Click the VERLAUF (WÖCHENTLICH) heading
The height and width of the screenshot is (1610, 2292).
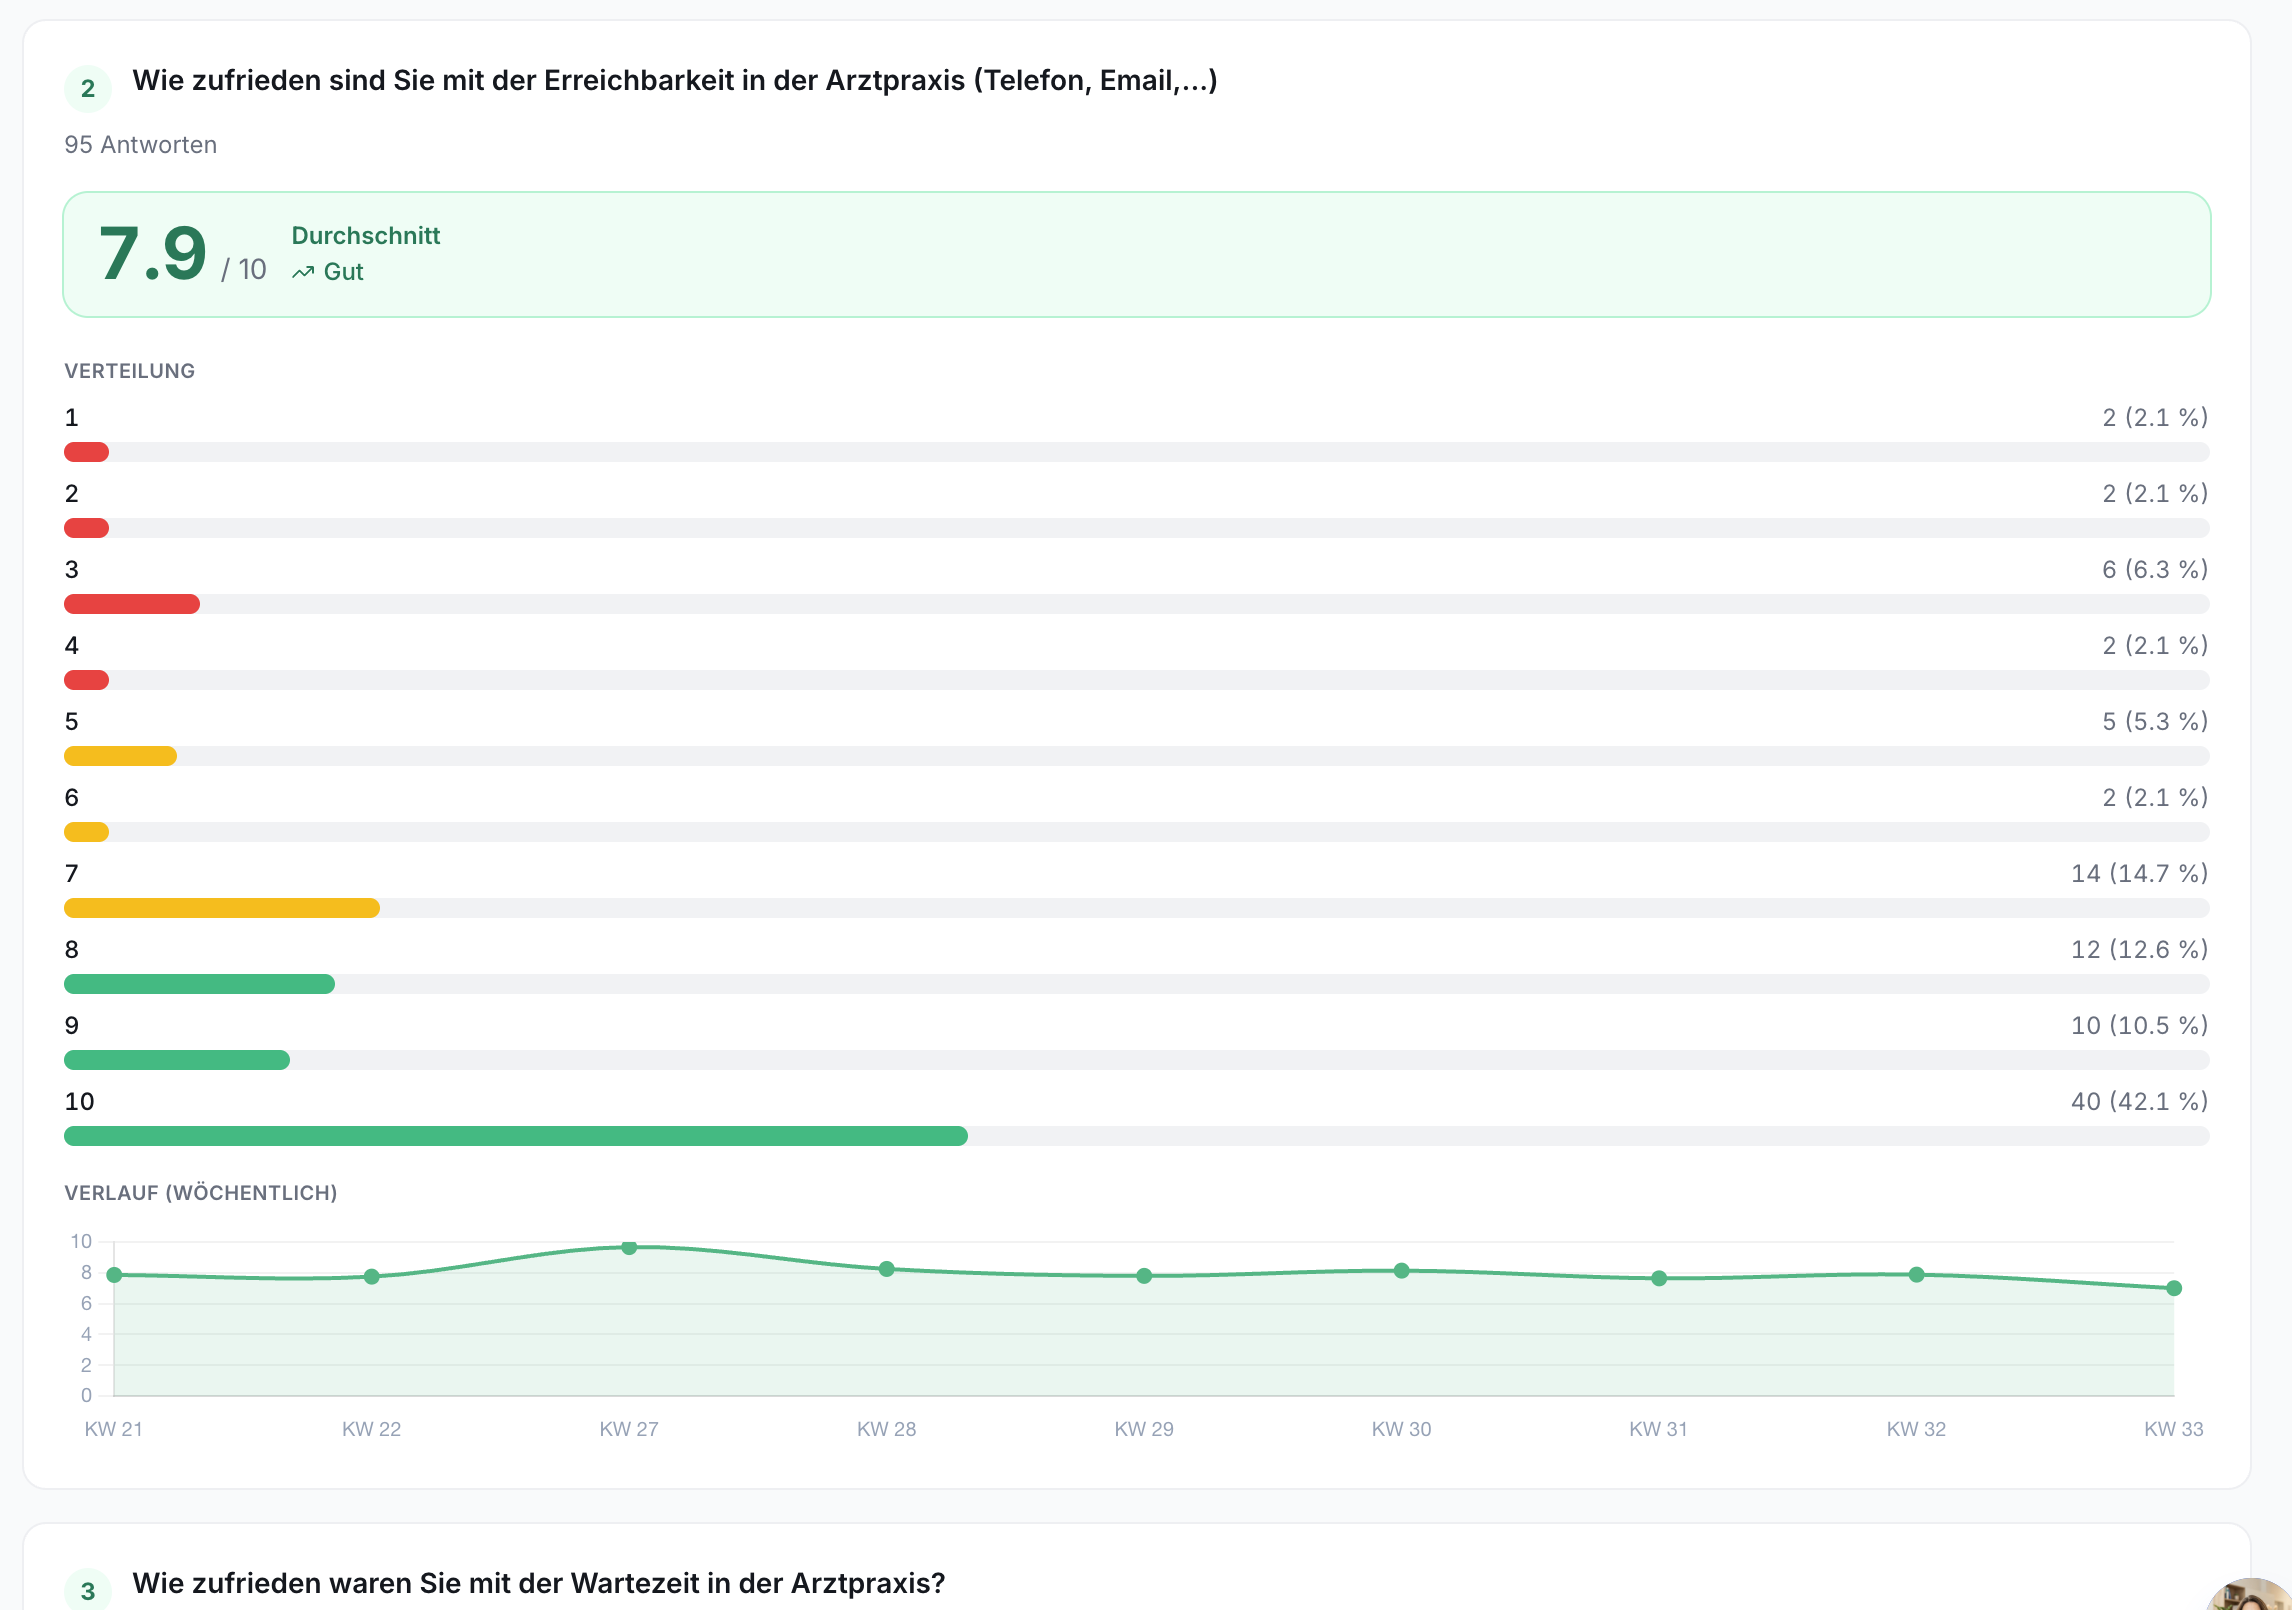[201, 1193]
